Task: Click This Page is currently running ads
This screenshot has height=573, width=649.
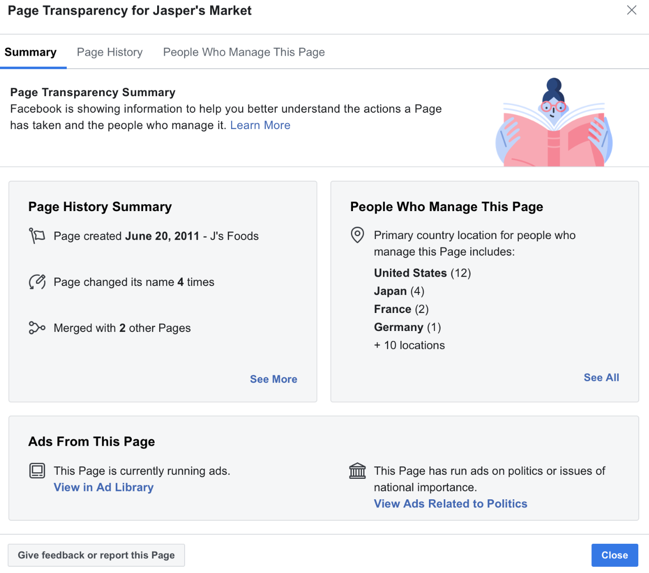Action: (142, 471)
